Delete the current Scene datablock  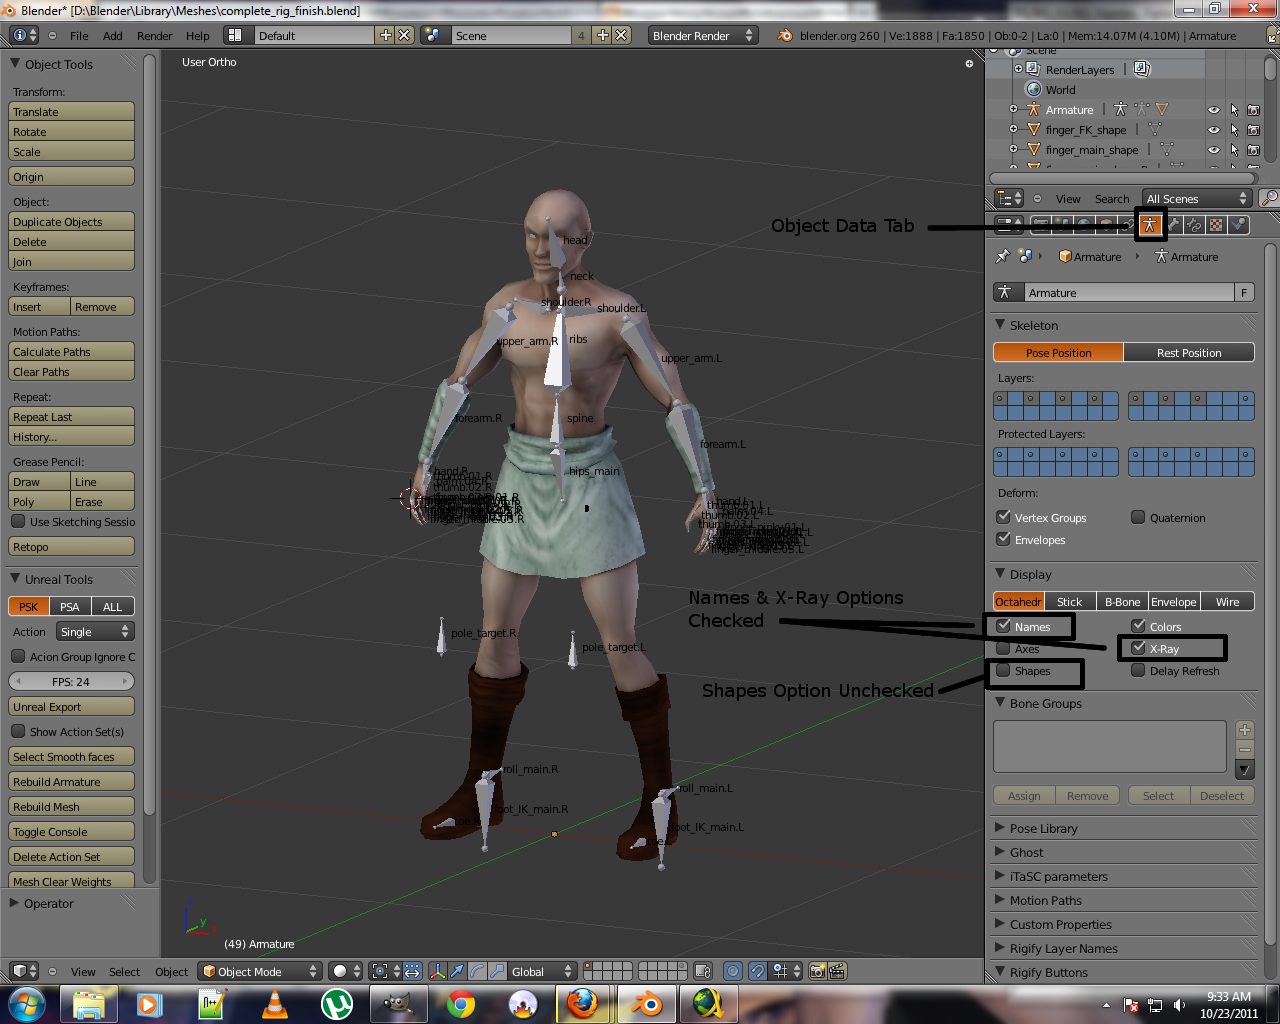[621, 35]
